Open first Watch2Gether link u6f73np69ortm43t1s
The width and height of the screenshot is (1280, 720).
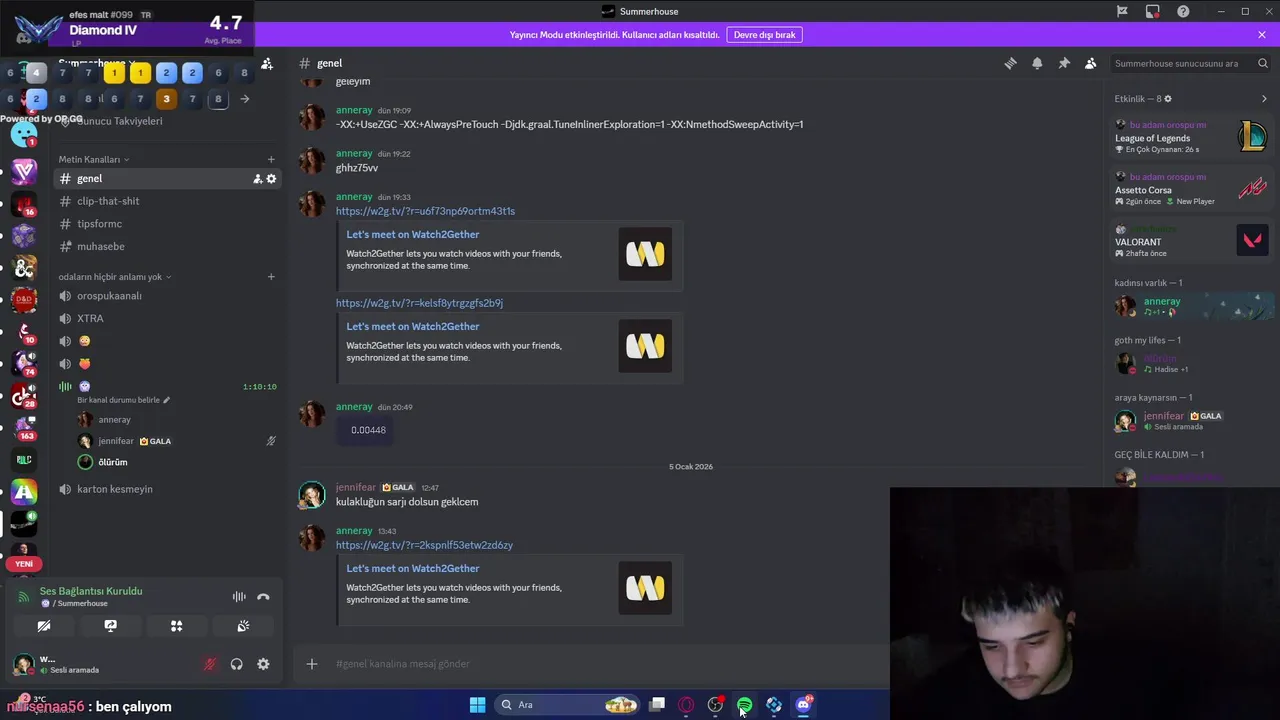coord(425,211)
